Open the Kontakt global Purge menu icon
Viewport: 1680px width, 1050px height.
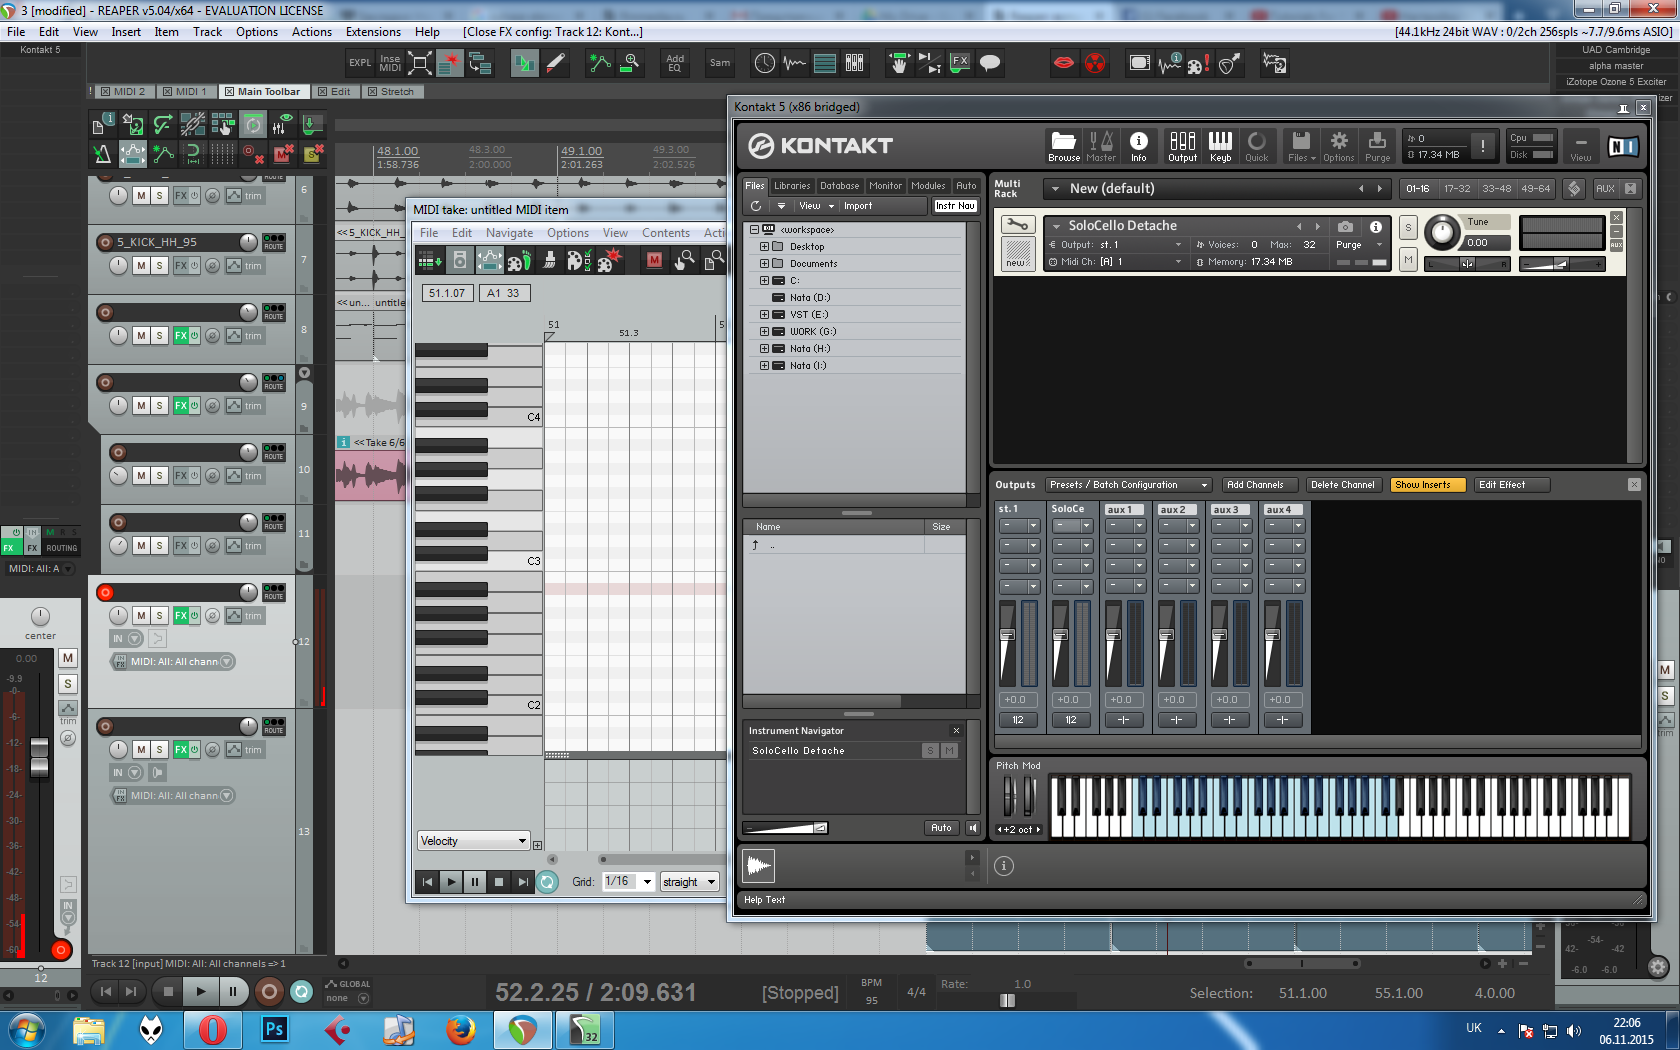tap(1377, 146)
